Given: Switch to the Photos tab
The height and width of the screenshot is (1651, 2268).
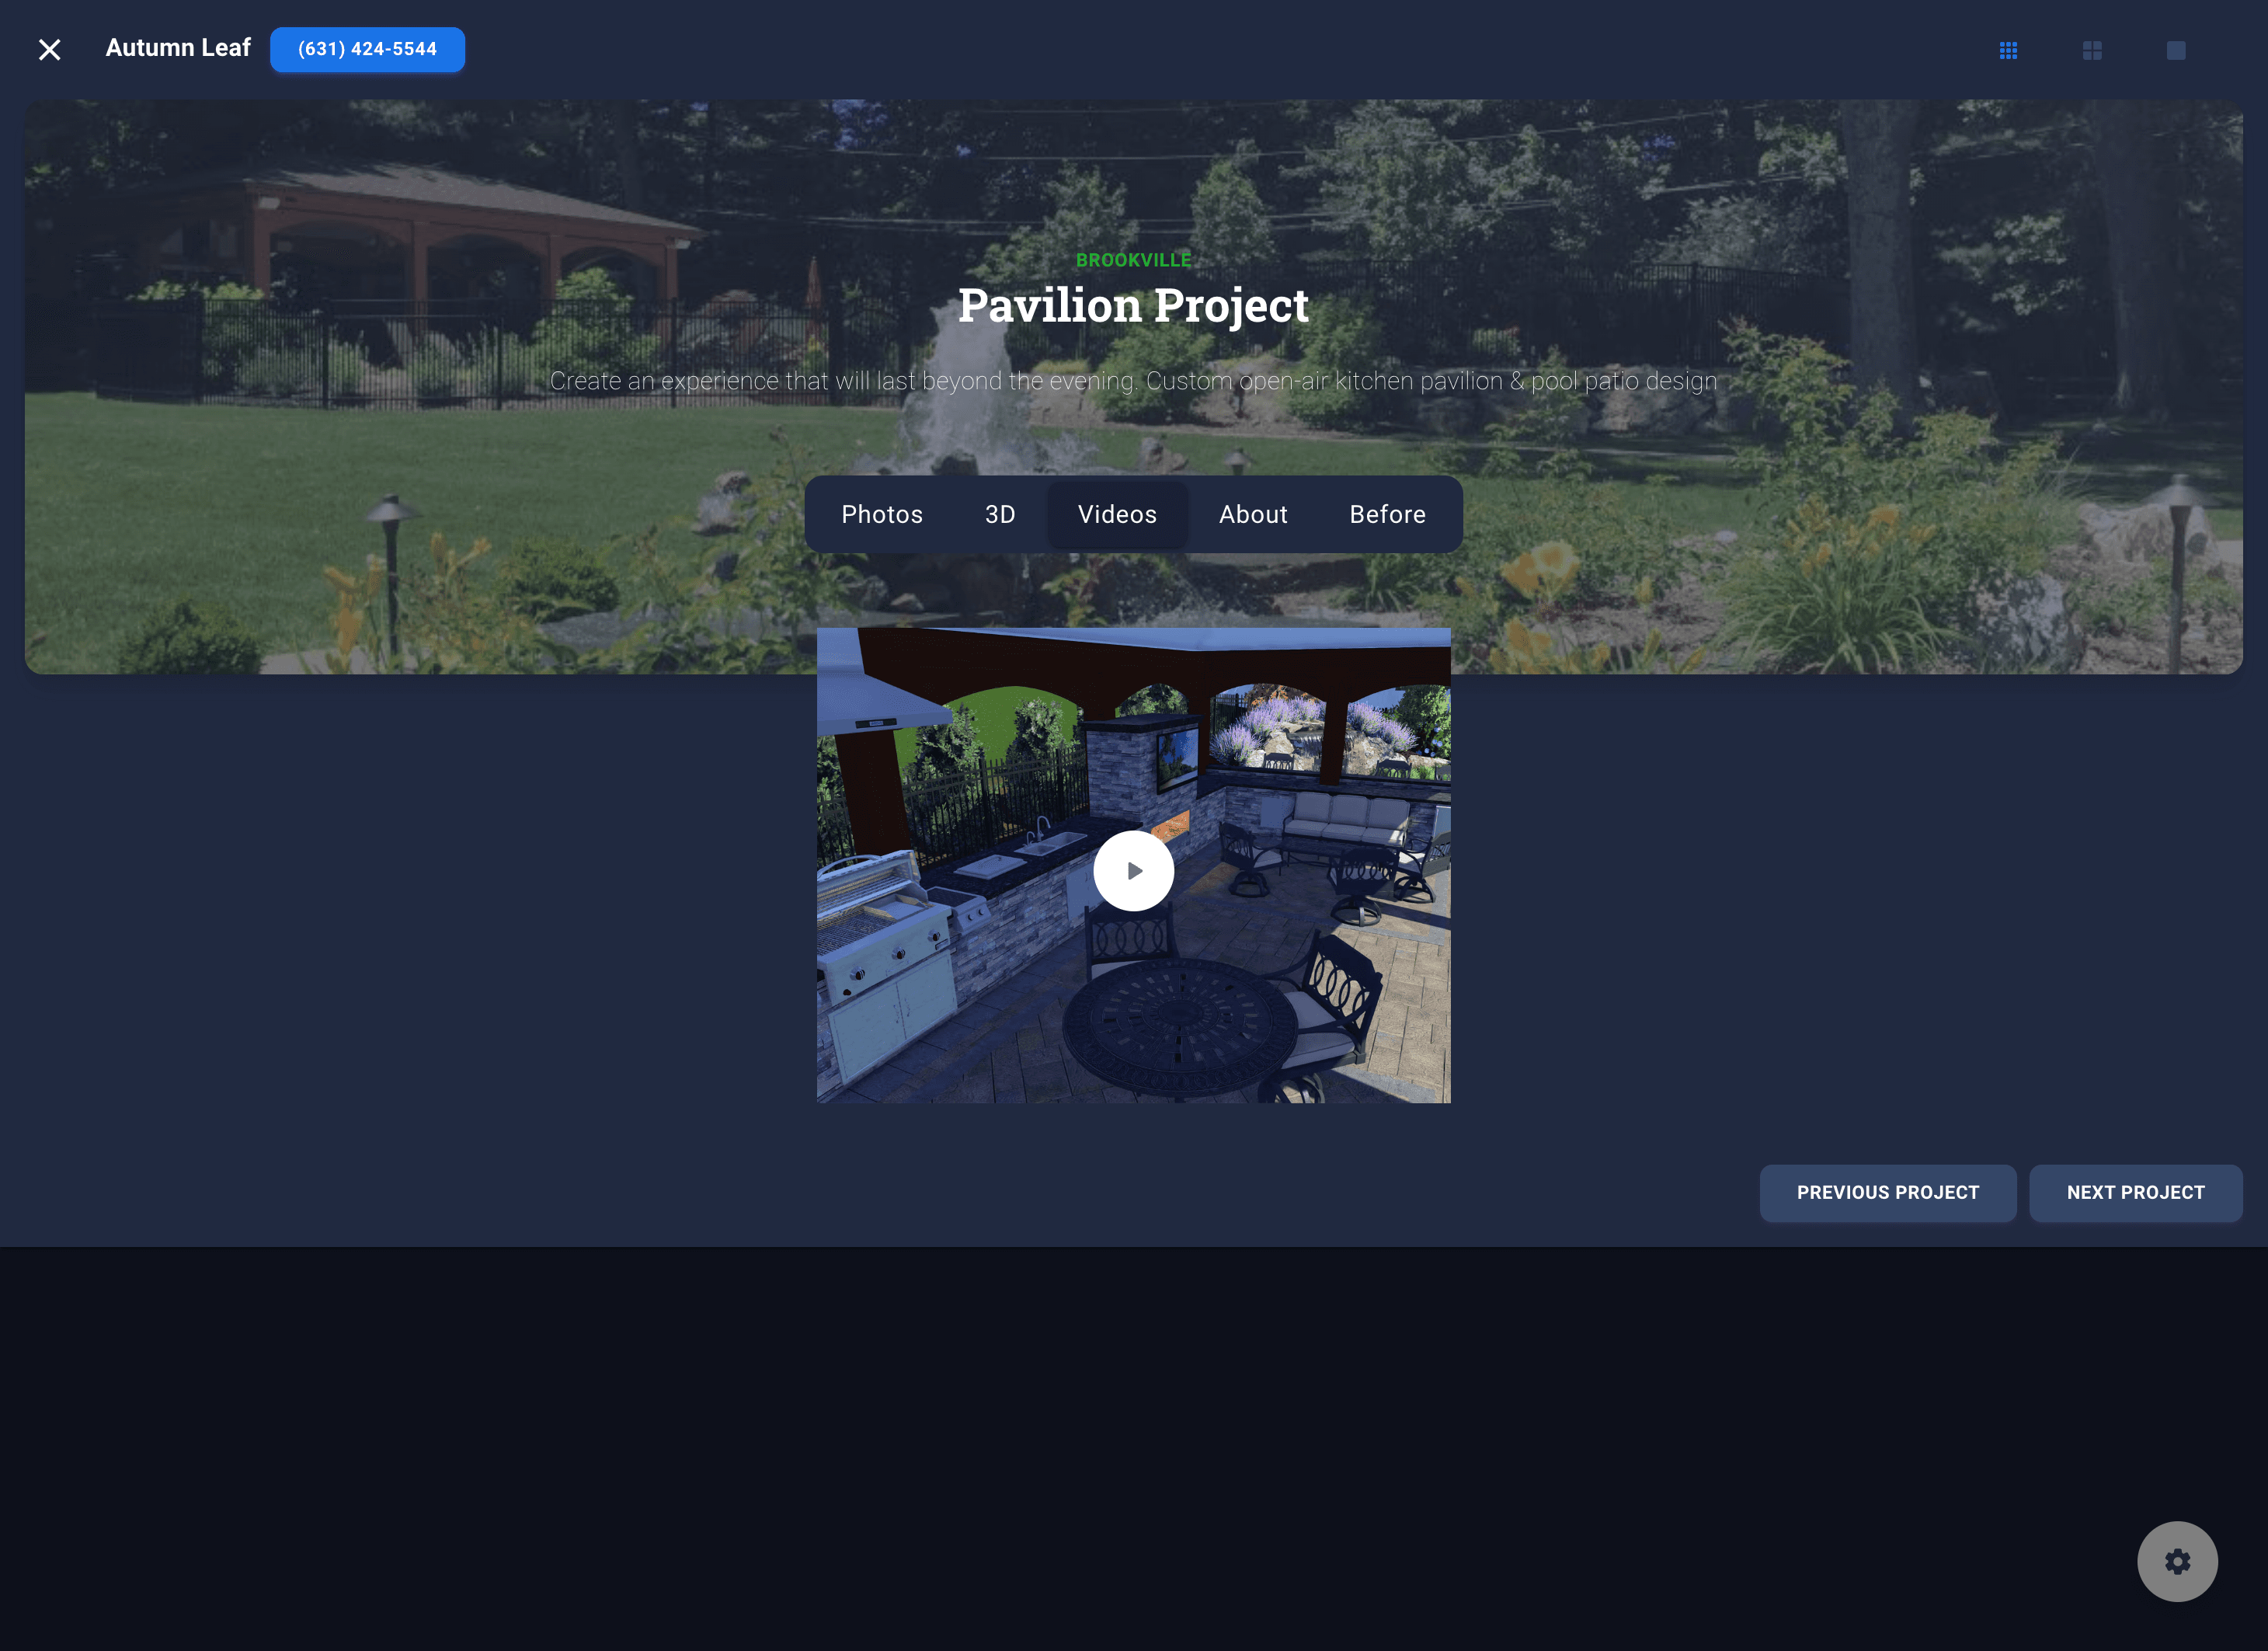Looking at the screenshot, I should (x=882, y=514).
